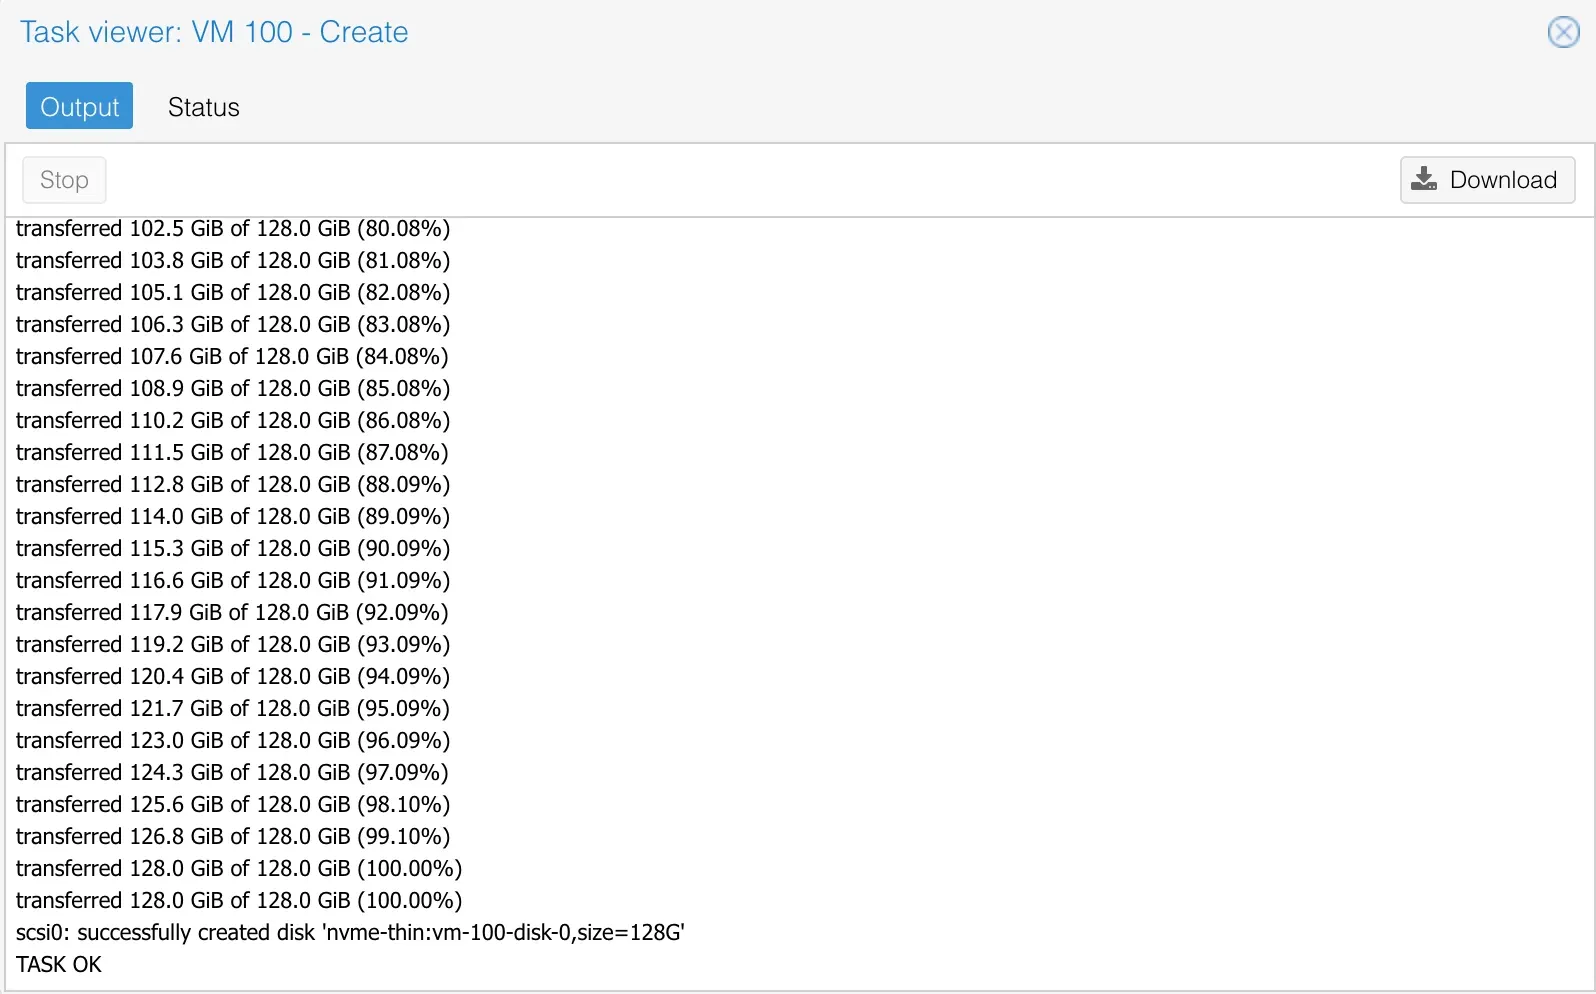Select the 123.0 GiB (96.09%) log line
Image resolution: width=1596 pixels, height=994 pixels.
click(x=233, y=740)
